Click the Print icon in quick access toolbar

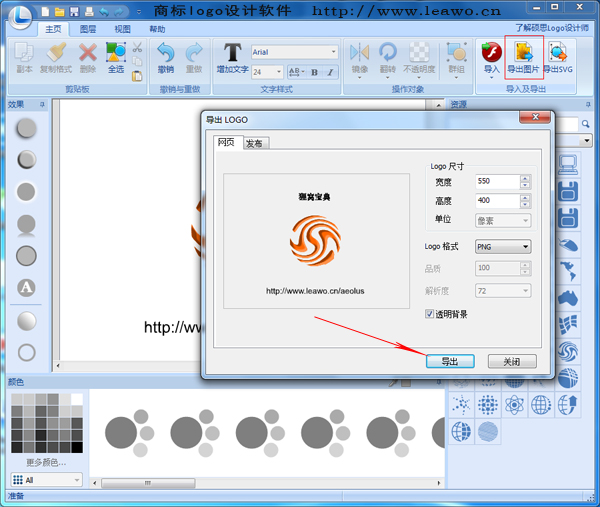point(89,11)
